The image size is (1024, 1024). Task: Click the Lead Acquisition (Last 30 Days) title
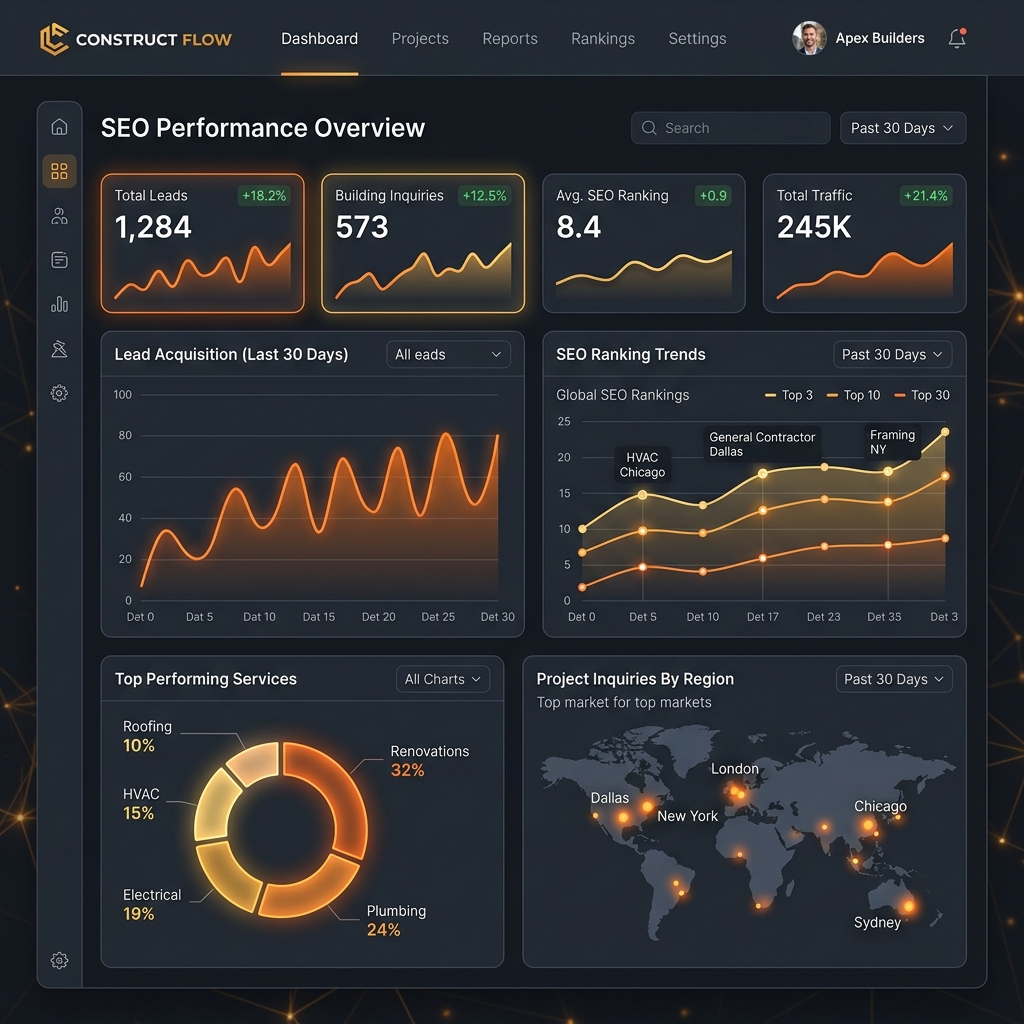pos(231,355)
